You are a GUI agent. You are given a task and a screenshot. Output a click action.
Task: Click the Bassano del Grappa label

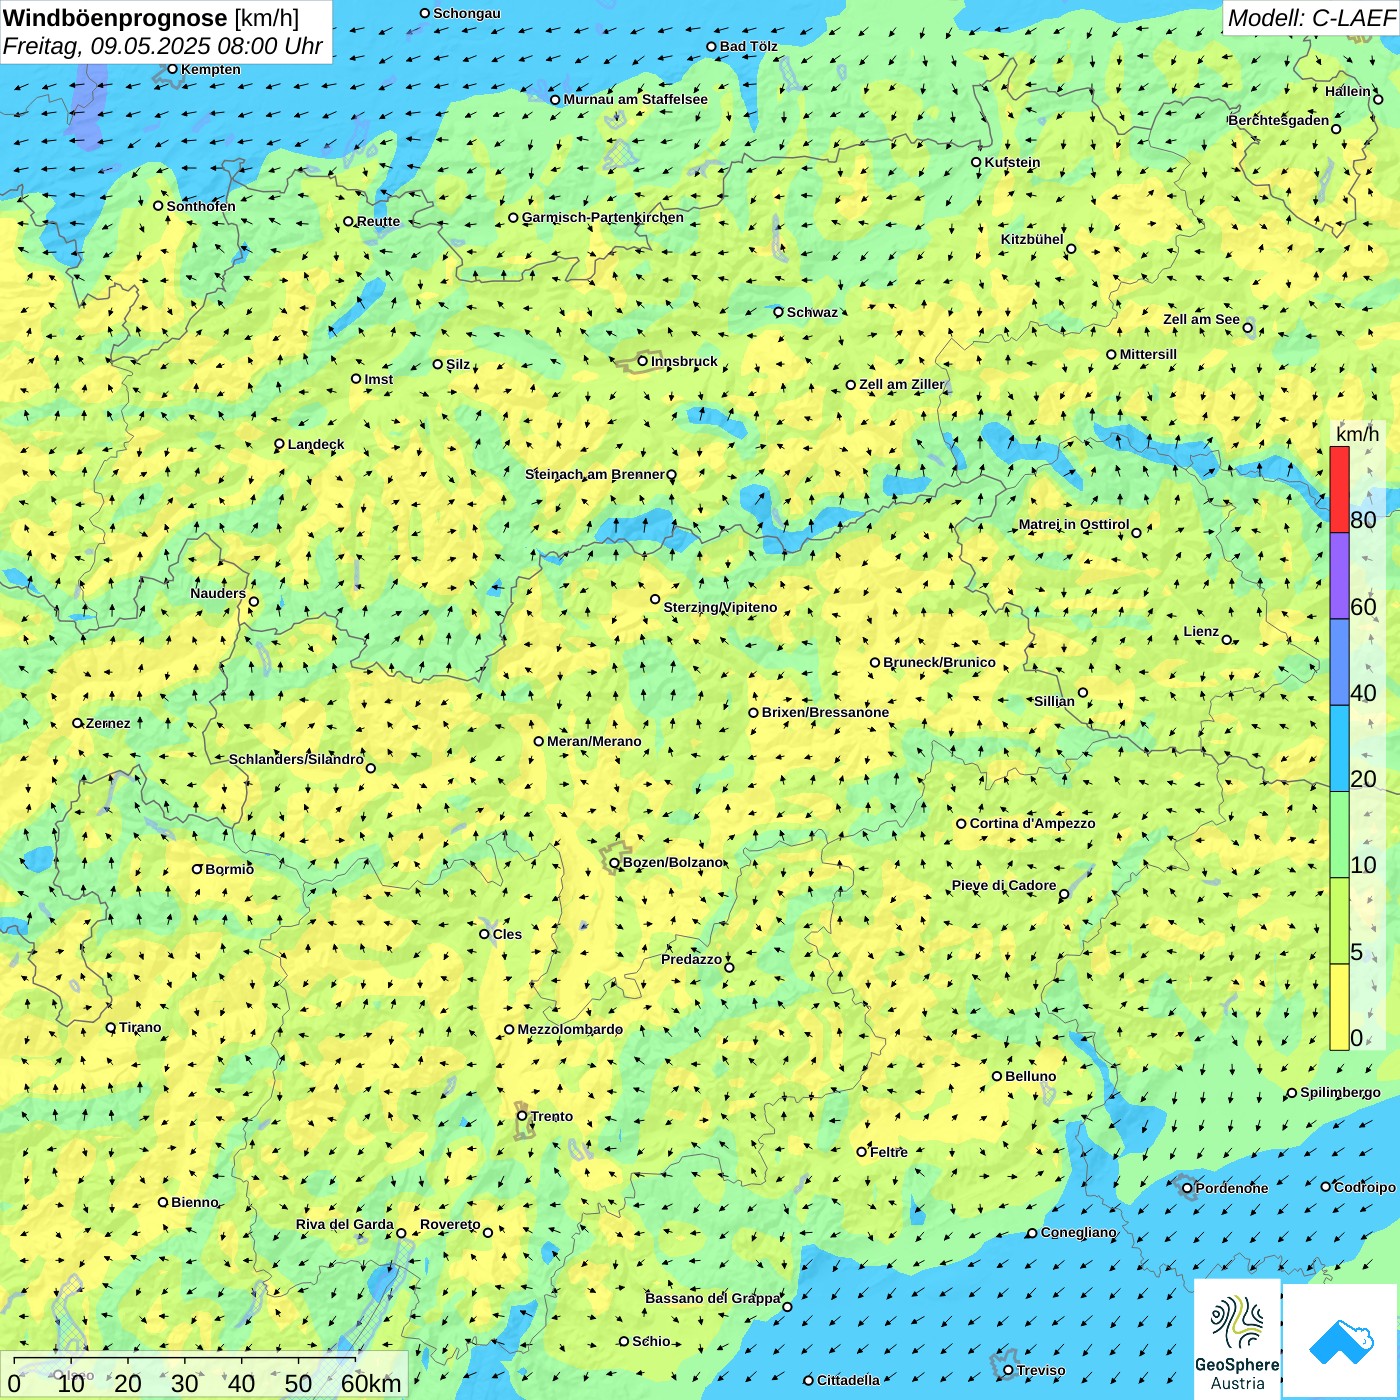[712, 1298]
